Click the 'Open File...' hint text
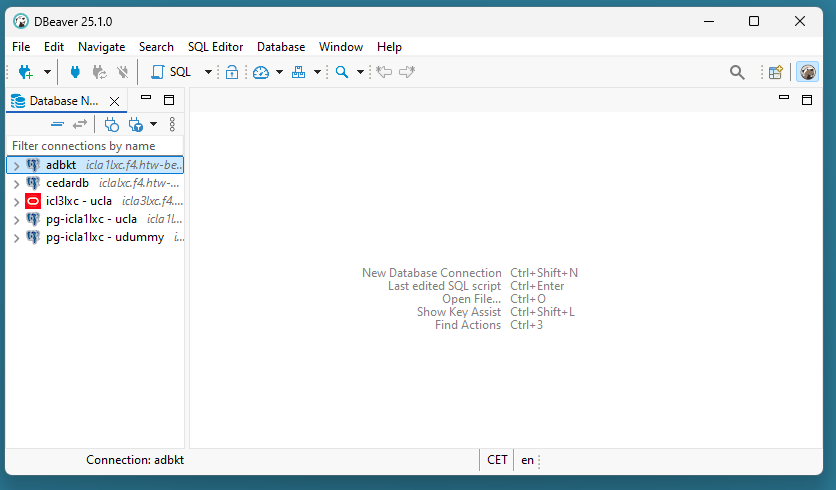 tap(472, 299)
